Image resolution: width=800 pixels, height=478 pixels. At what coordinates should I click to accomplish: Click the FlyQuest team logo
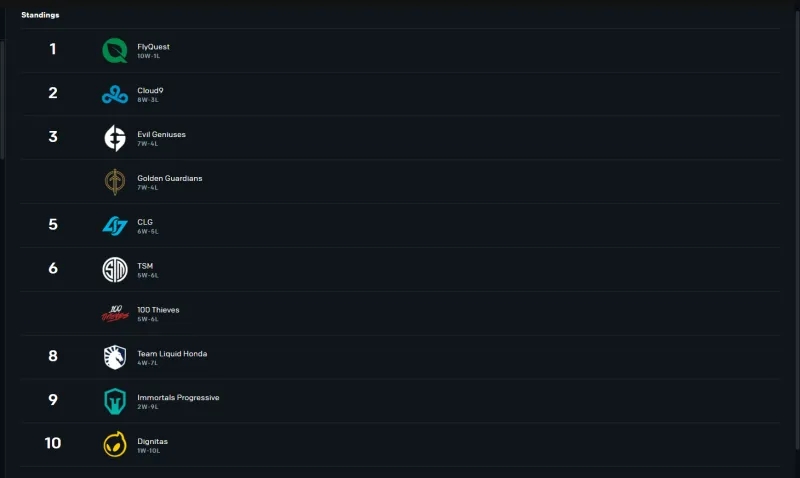115,50
